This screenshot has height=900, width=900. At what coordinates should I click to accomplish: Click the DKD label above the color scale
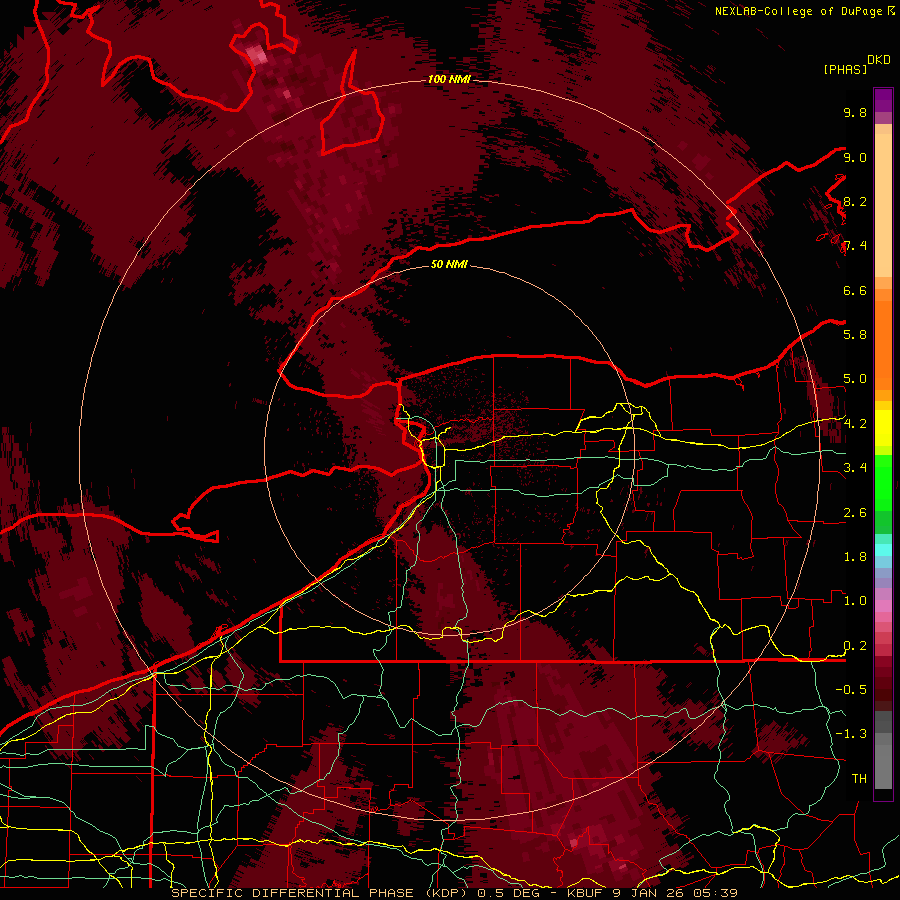point(879,60)
